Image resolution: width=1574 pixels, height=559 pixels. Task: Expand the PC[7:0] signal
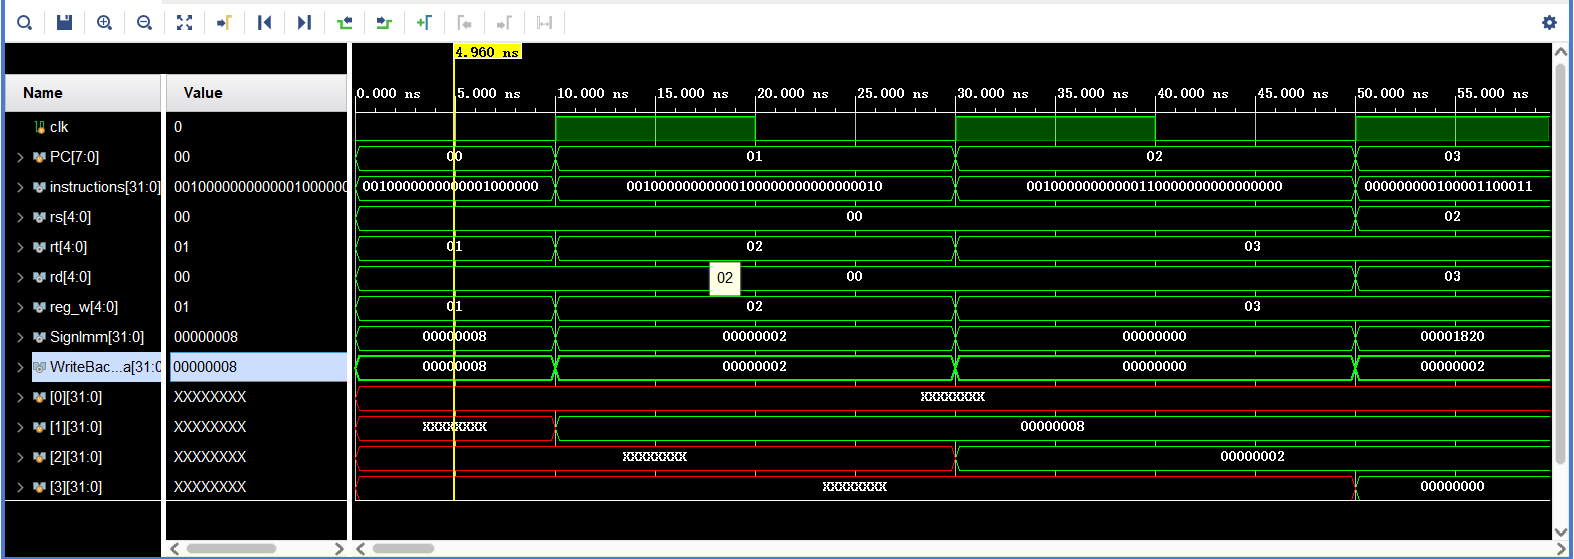tap(20, 157)
